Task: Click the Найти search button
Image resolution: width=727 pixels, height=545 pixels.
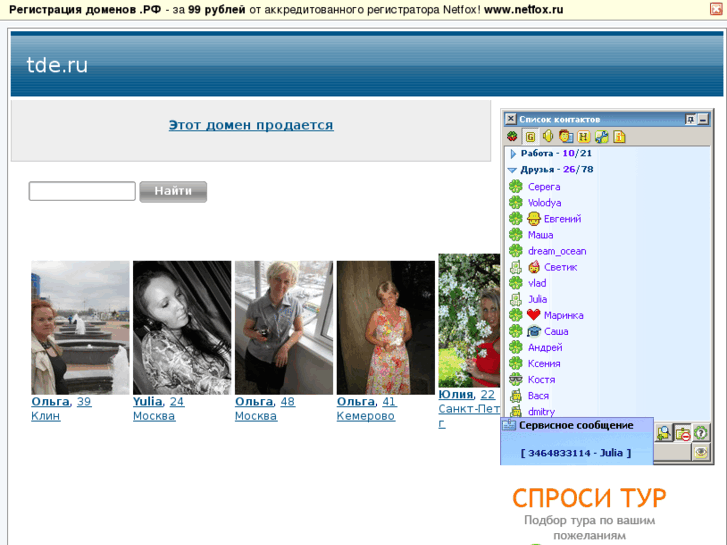Action: coord(173,192)
